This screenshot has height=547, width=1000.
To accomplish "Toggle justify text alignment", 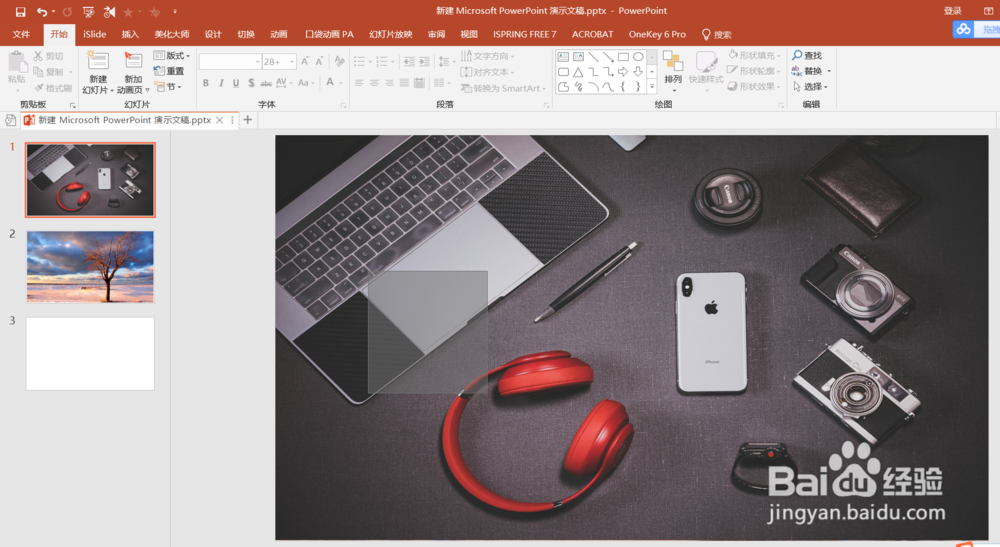I will tap(404, 83).
